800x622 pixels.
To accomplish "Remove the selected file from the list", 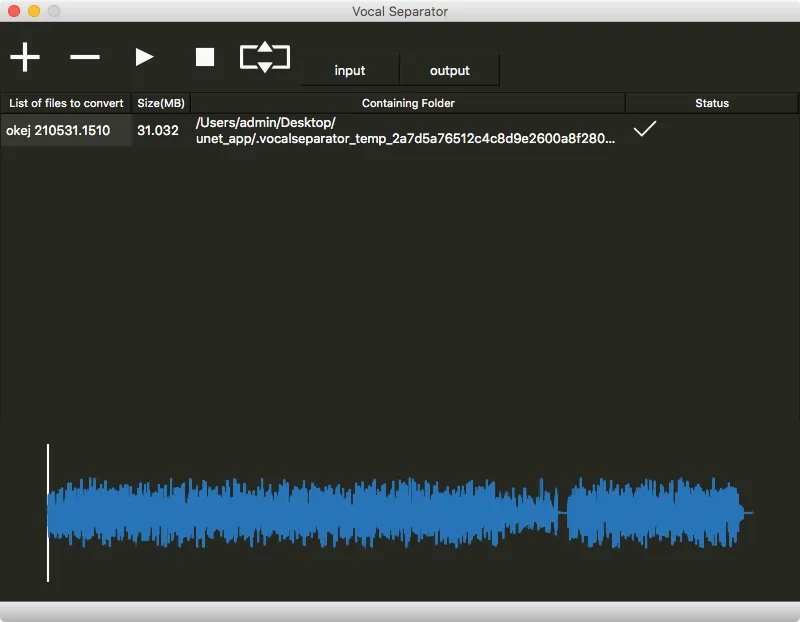I will click(x=84, y=57).
